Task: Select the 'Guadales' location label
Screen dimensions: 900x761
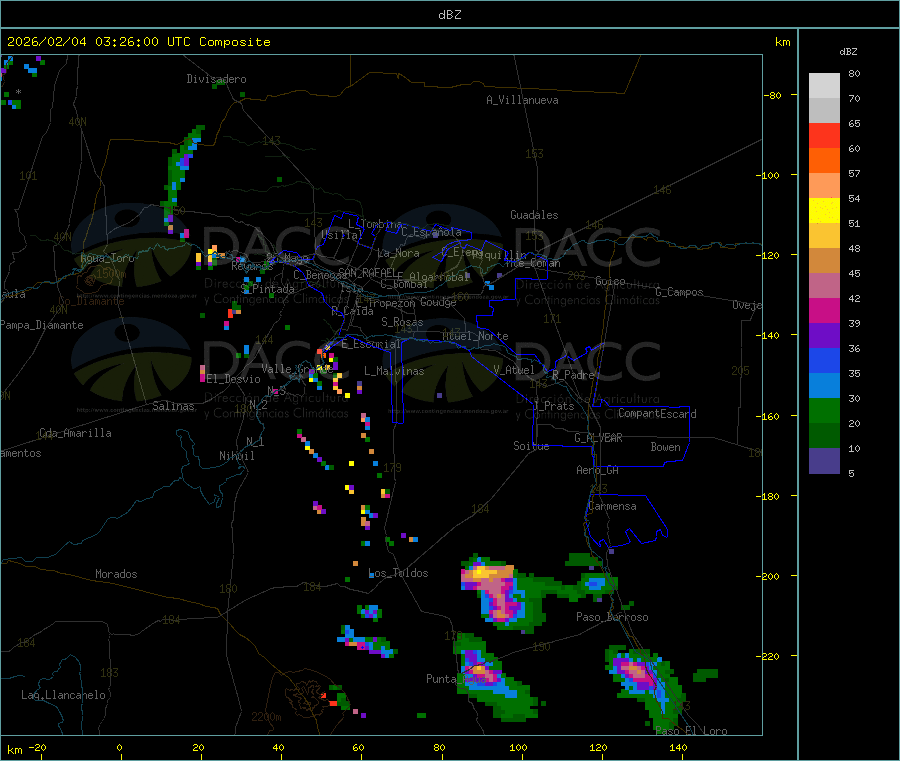Action: 534,215
